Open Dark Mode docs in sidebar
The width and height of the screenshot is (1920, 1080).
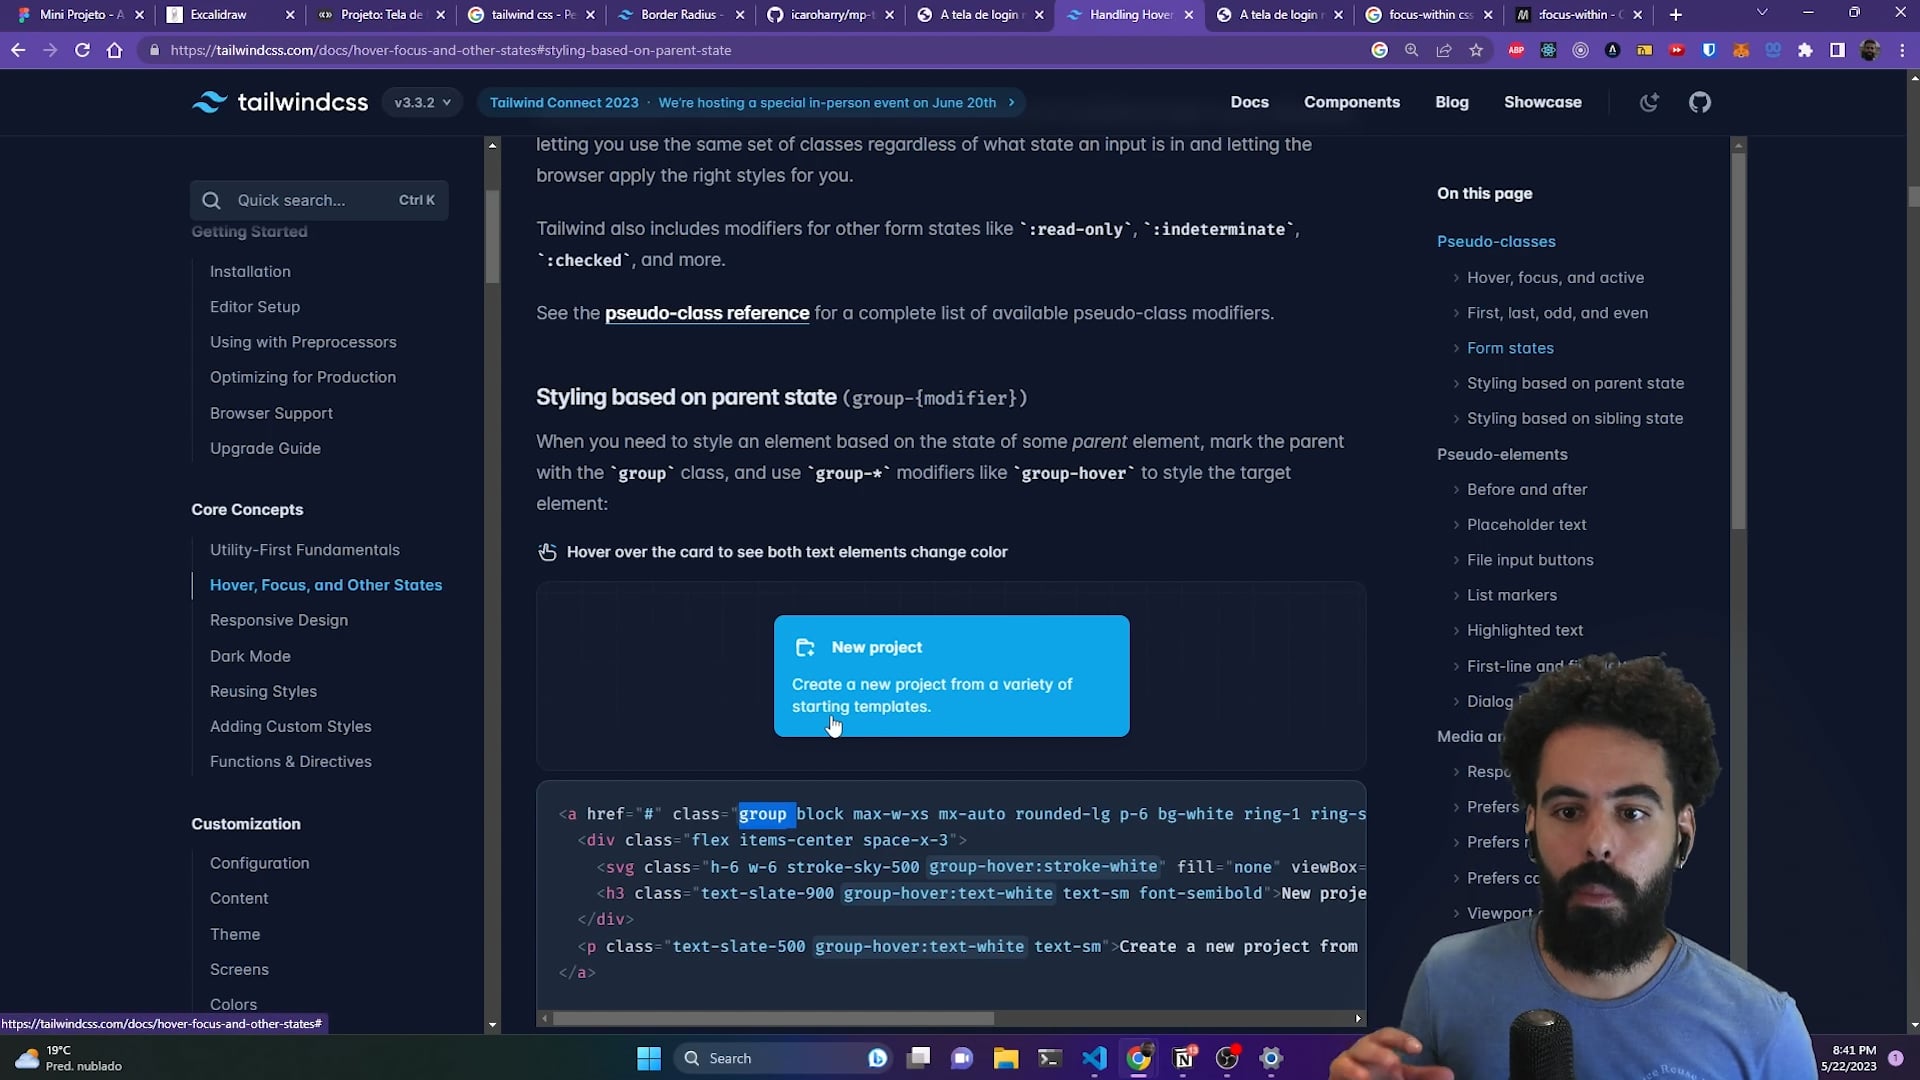[250, 656]
